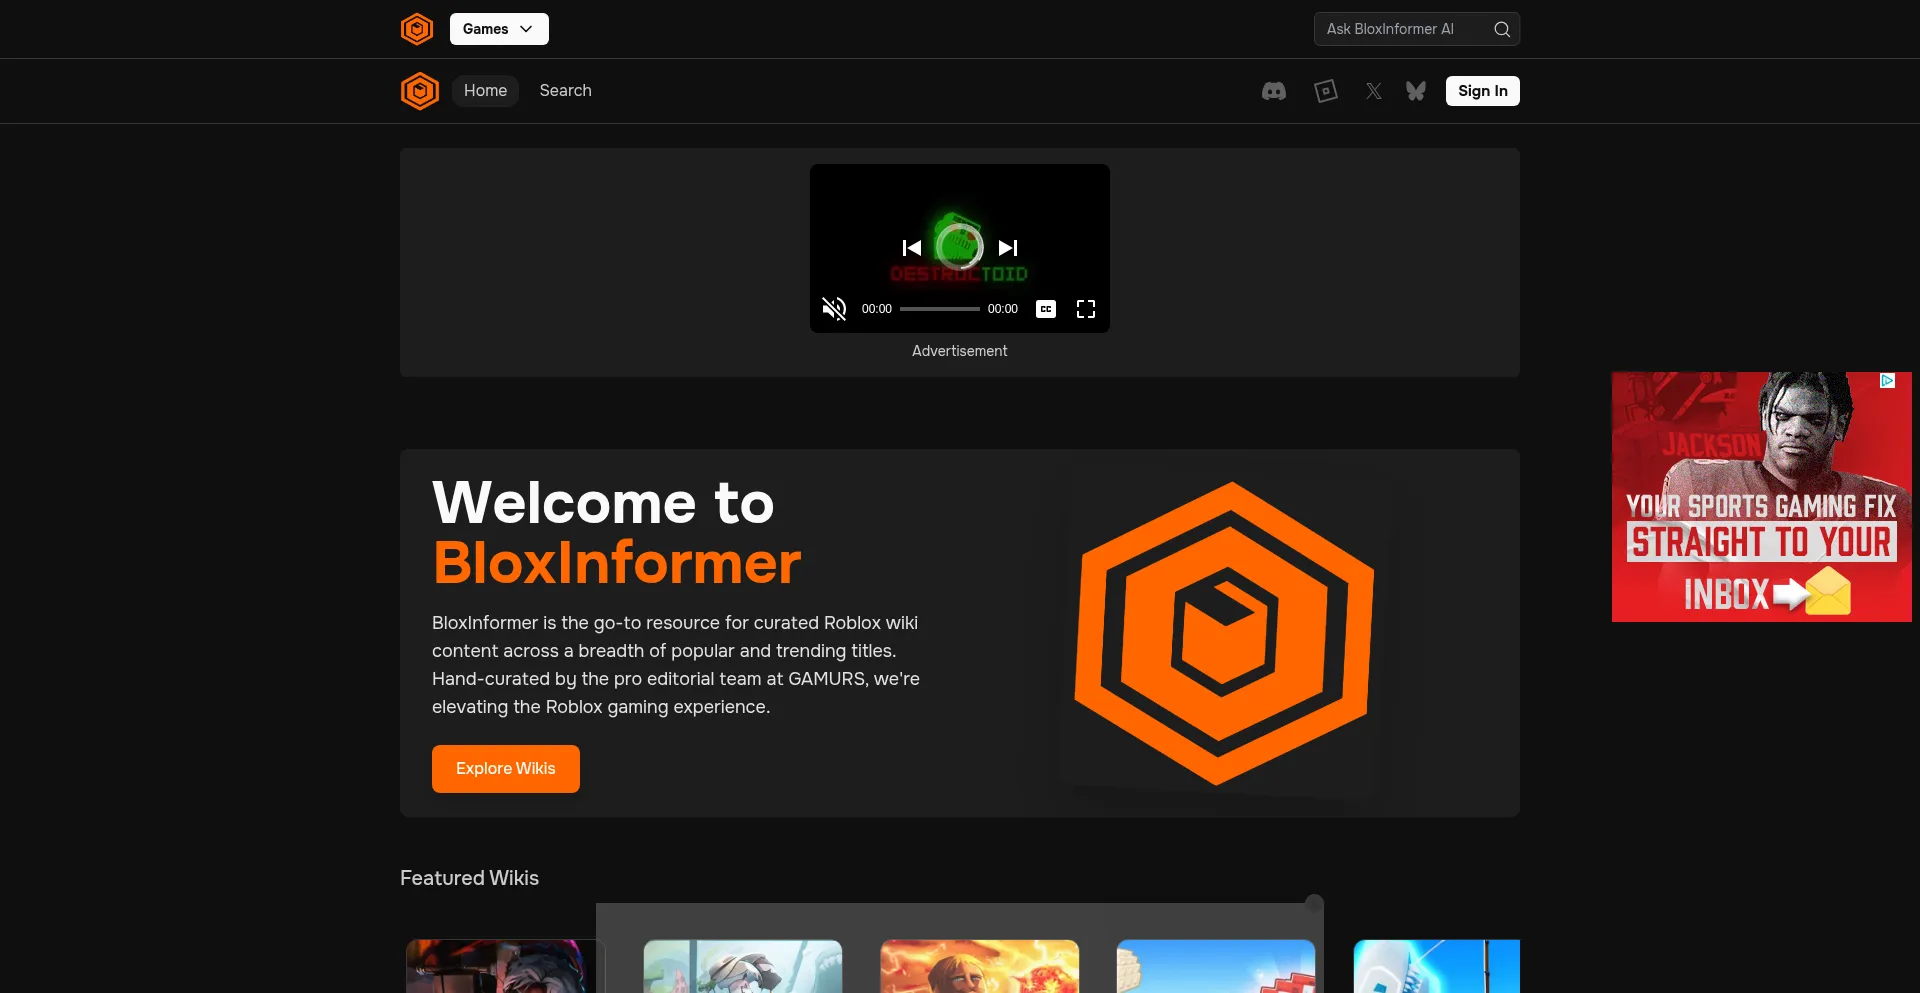Select the Search nav item
Viewport: 1920px width, 993px height.
565,91
